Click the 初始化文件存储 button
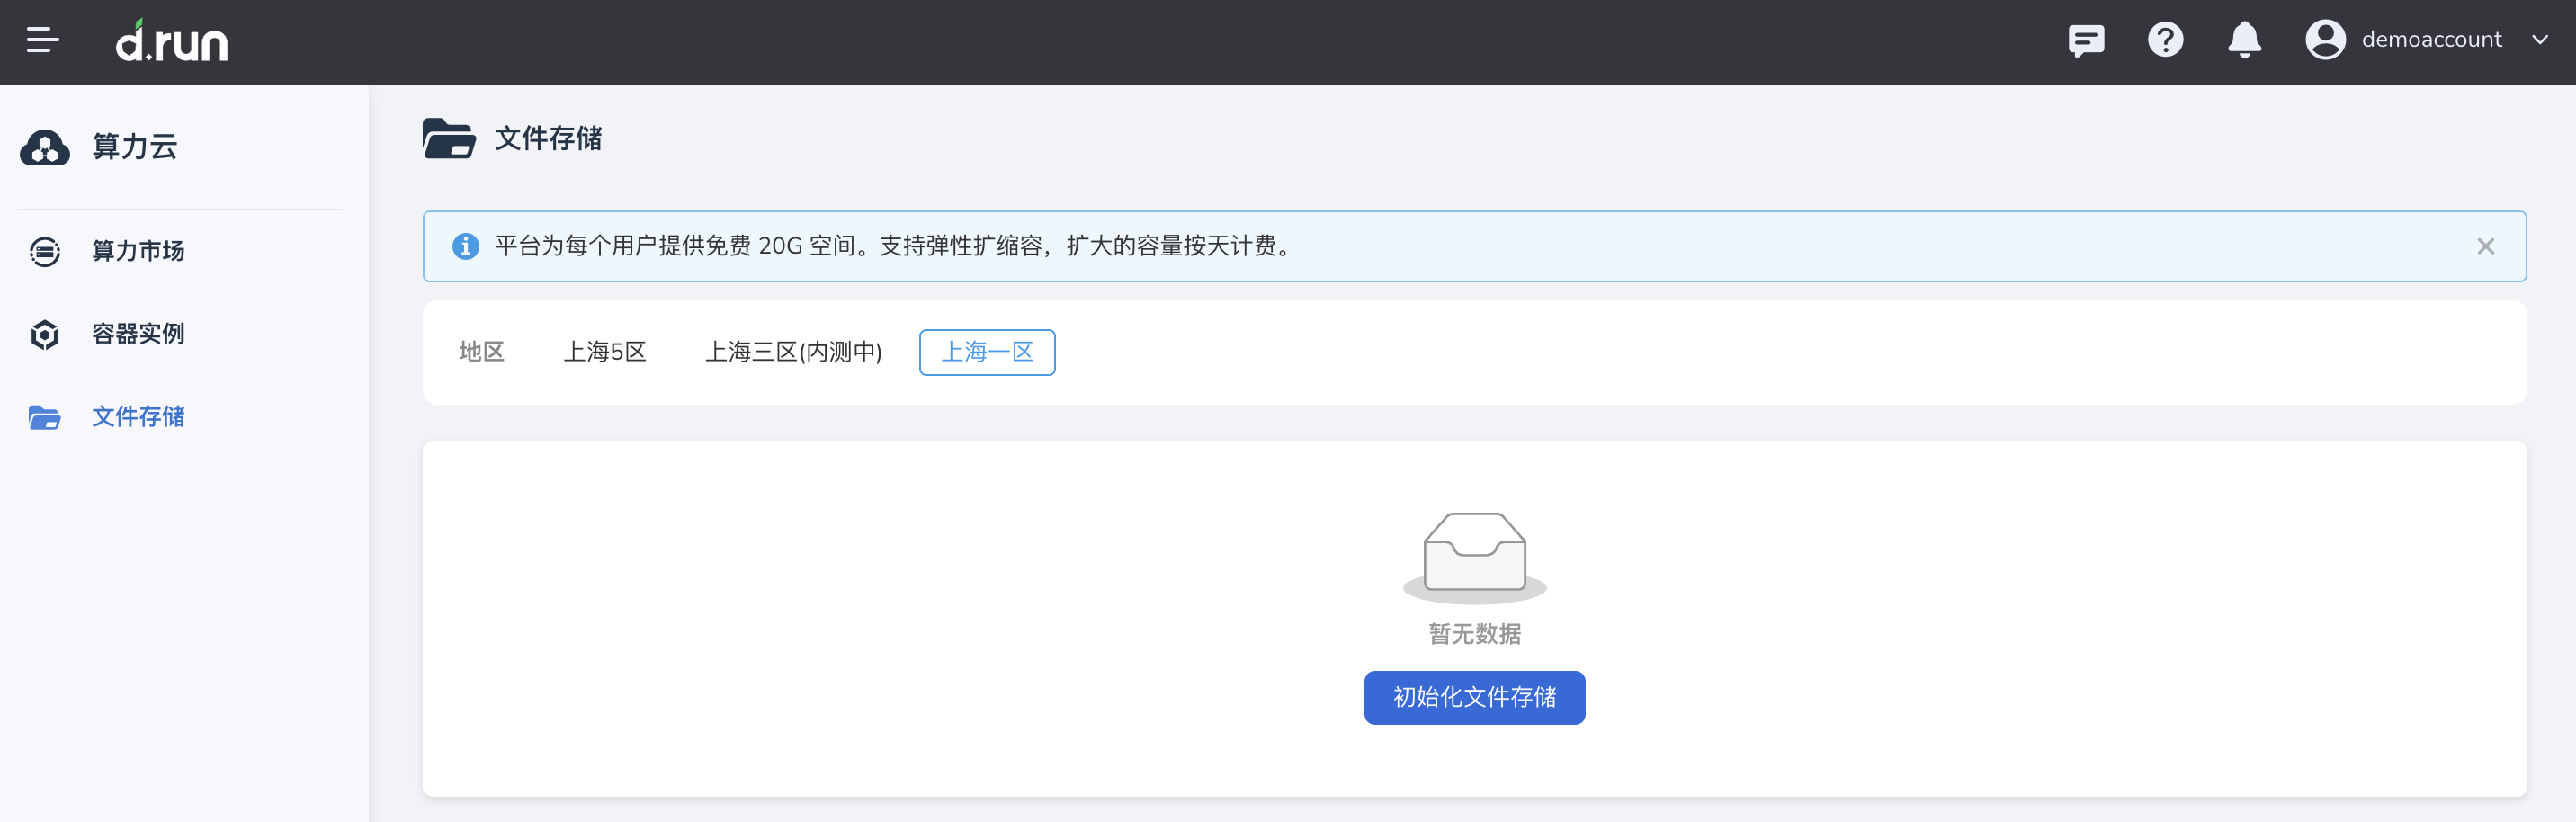The height and width of the screenshot is (822, 2576). tap(1473, 697)
